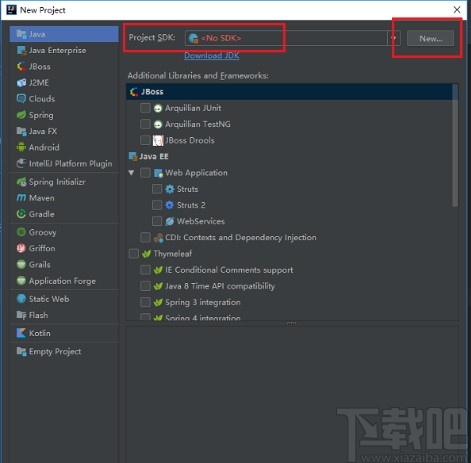This screenshot has height=463, width=471.
Task: Select the Java project type icon
Action: pyautogui.click(x=21, y=34)
